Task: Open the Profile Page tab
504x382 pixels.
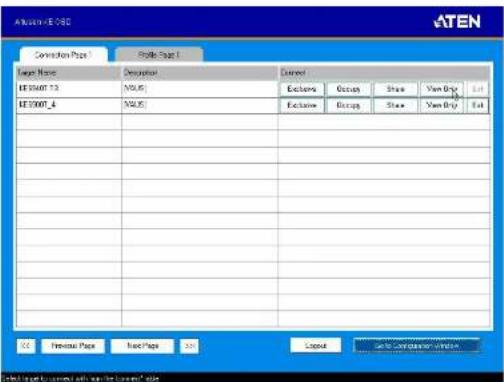Action: click(159, 55)
